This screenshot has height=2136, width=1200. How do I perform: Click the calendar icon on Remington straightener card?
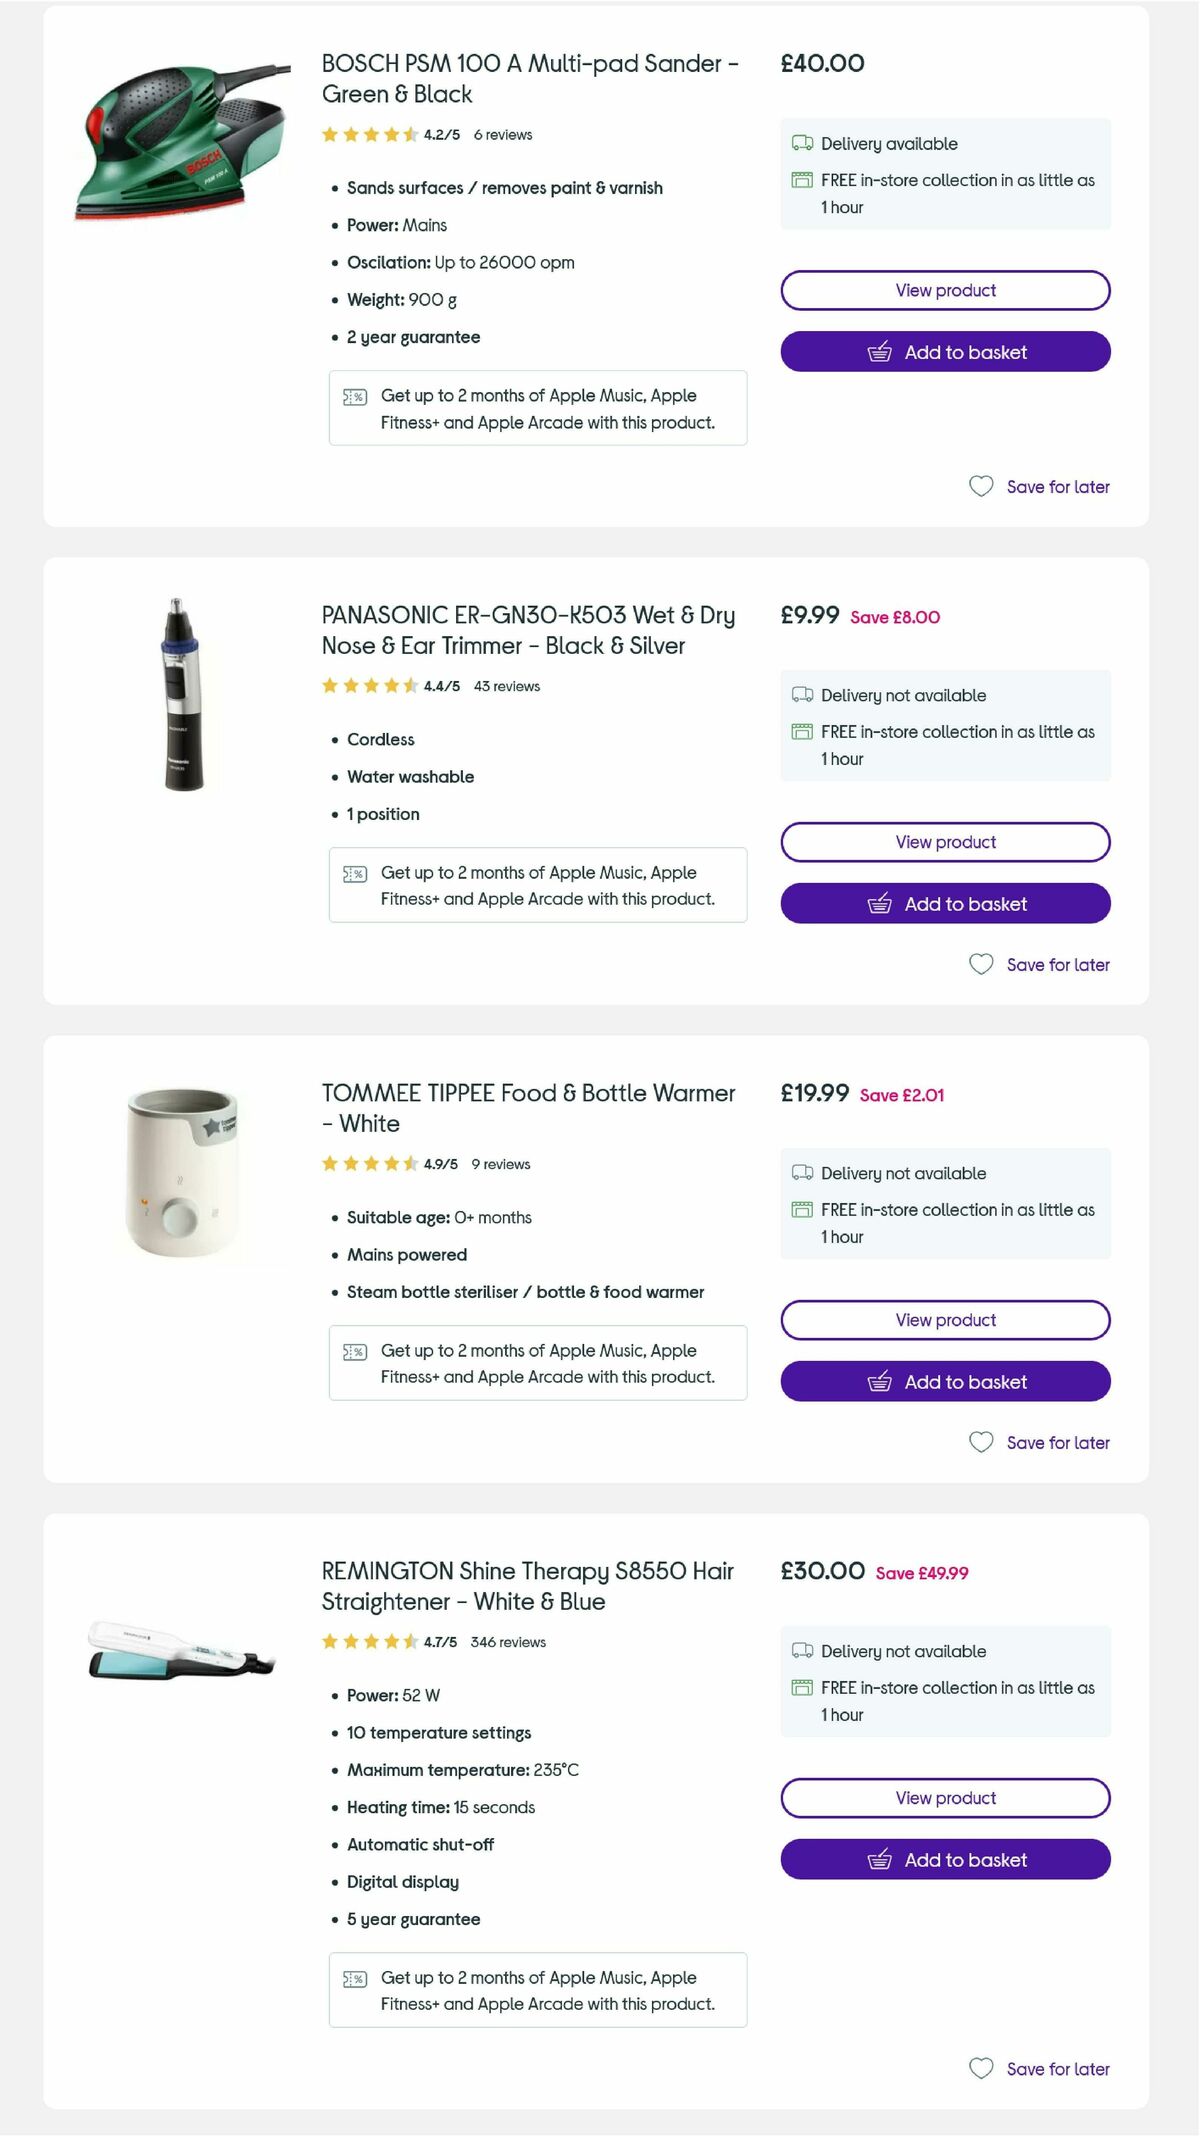point(800,1688)
